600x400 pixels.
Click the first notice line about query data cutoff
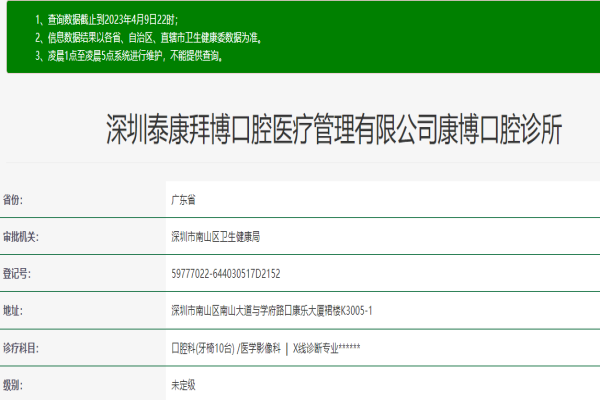[x=125, y=20]
